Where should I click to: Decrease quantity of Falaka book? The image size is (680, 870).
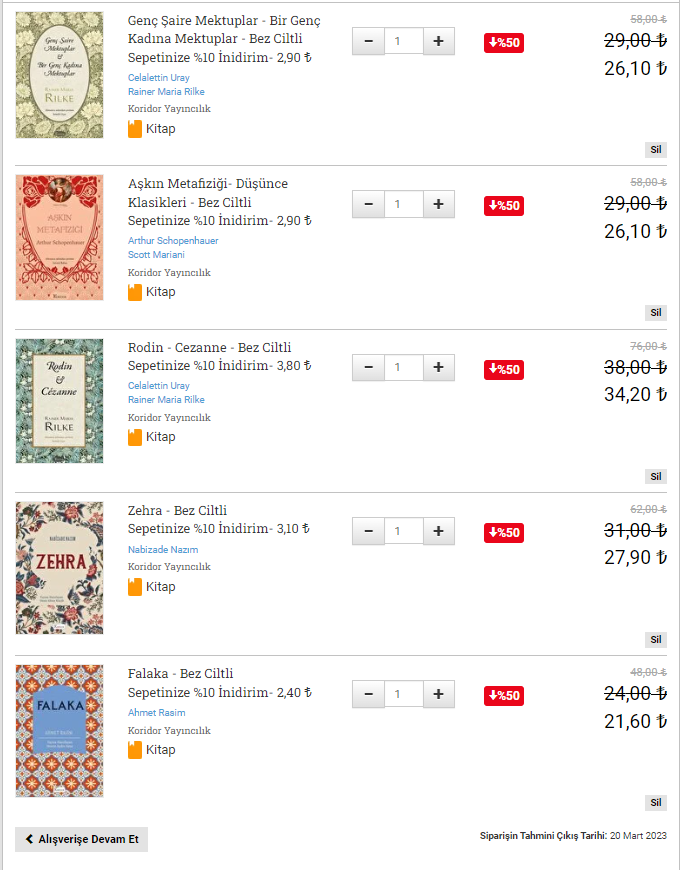pyautogui.click(x=368, y=694)
